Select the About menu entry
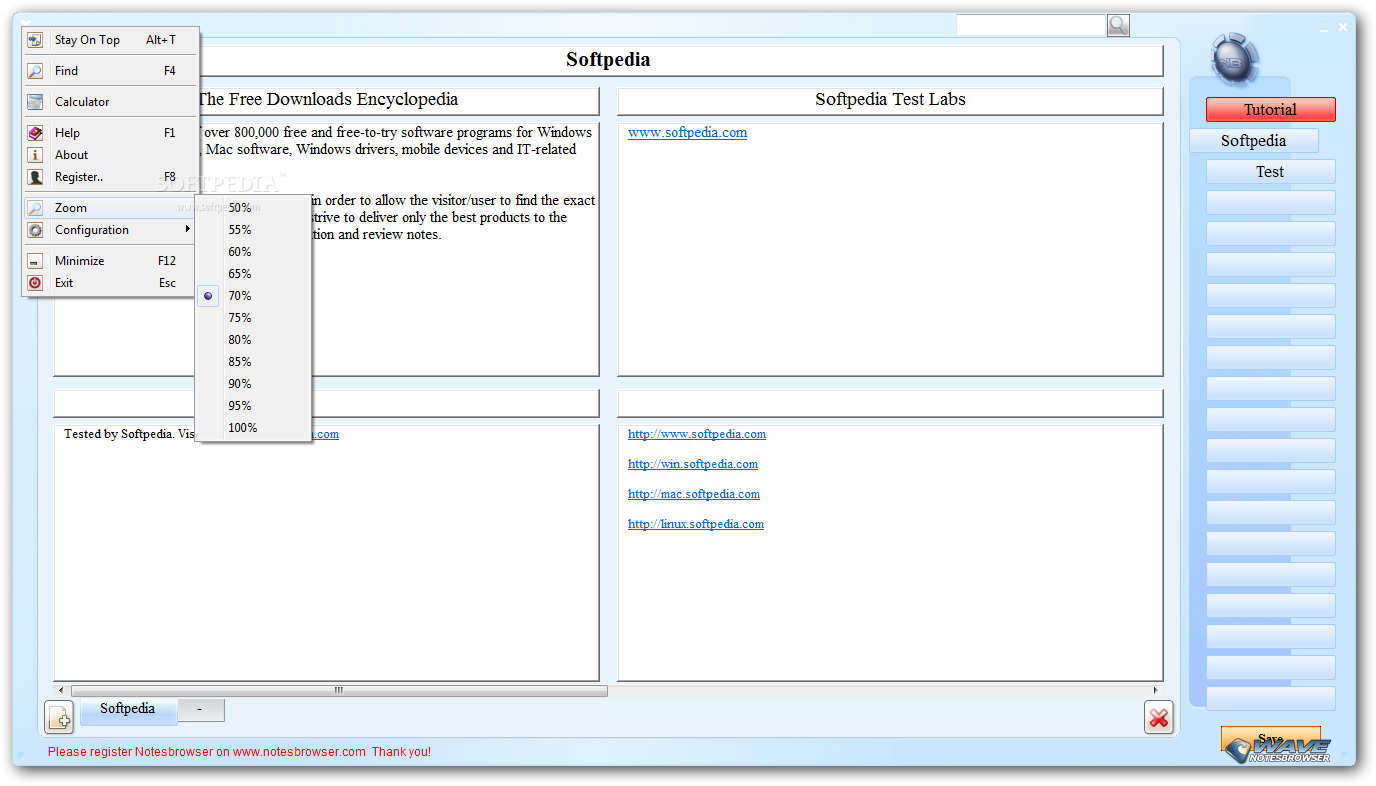The image size is (1376, 786). coord(111,155)
